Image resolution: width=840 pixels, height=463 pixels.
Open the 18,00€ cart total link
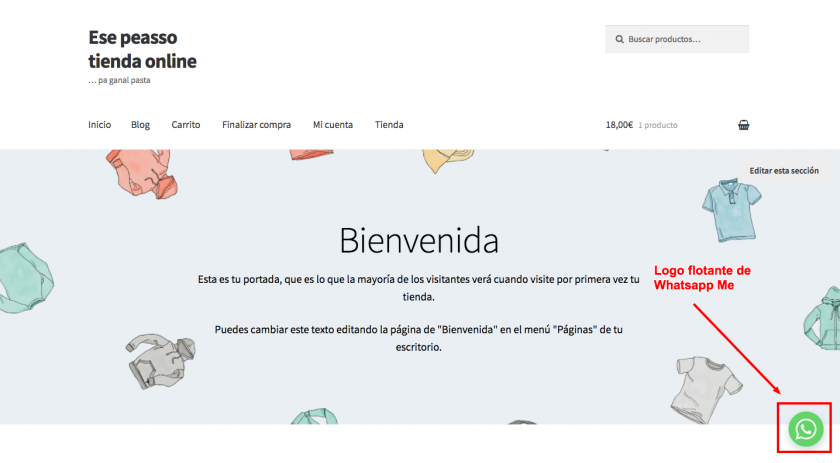coord(619,125)
